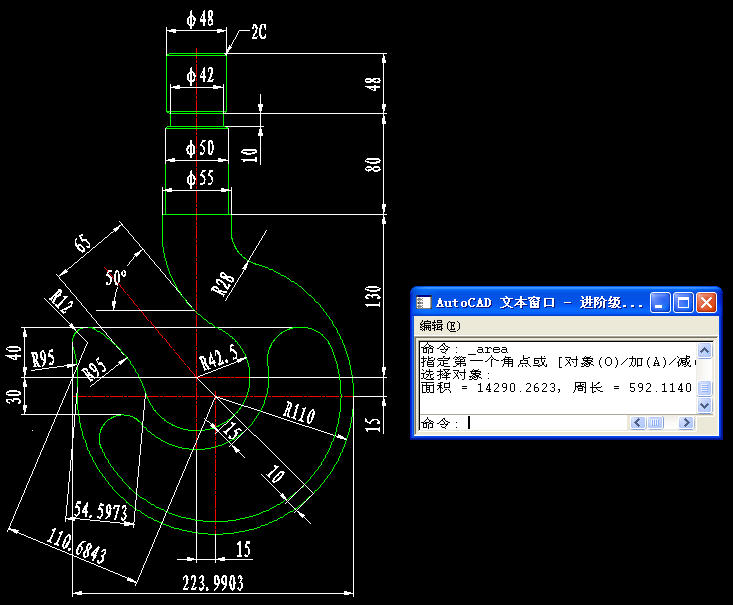Viewport: 733px width, 605px height.
Task: Select the 54.5973 dimension text
Action: (x=101, y=511)
